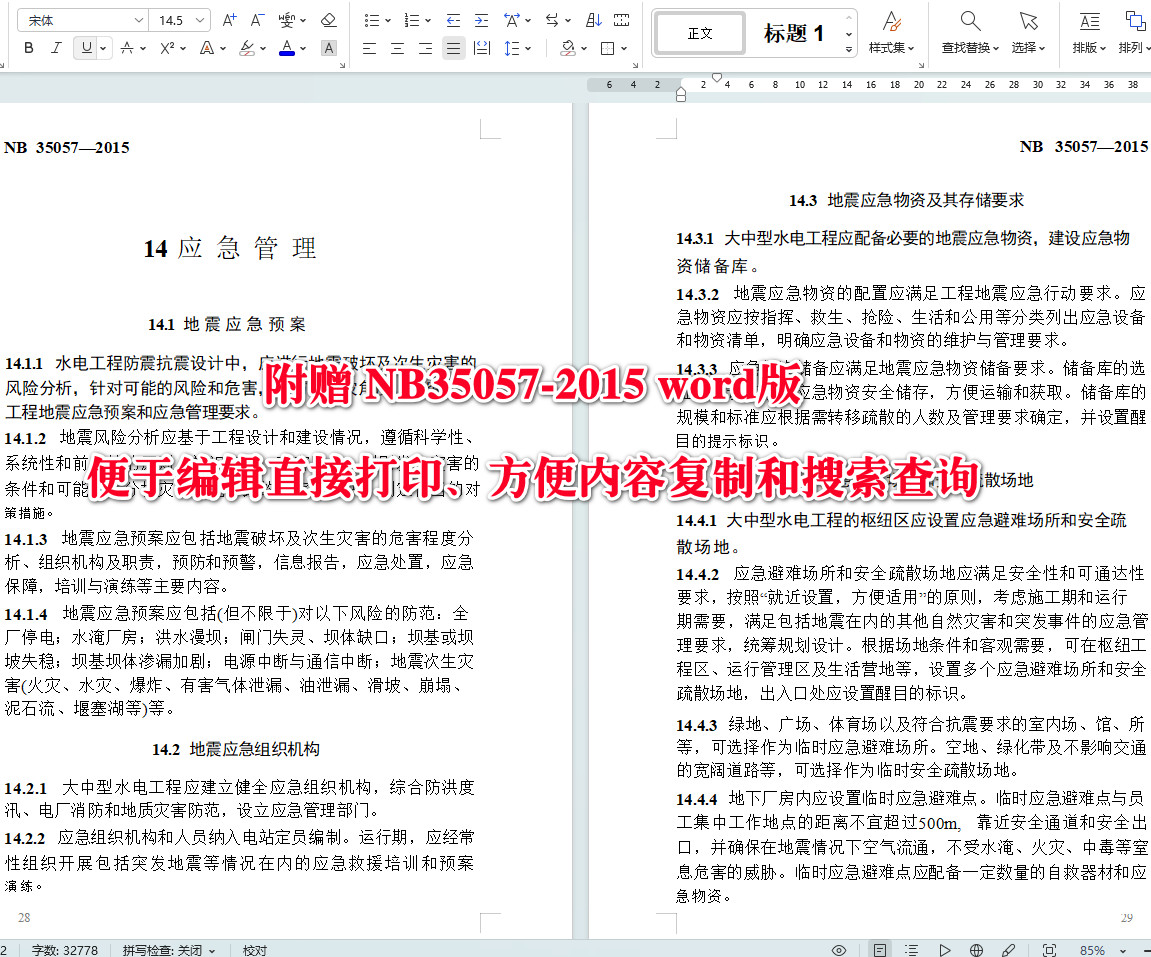This screenshot has width=1151, height=957.
Task: Open the tab/line-break tool
Action: [x=552, y=21]
